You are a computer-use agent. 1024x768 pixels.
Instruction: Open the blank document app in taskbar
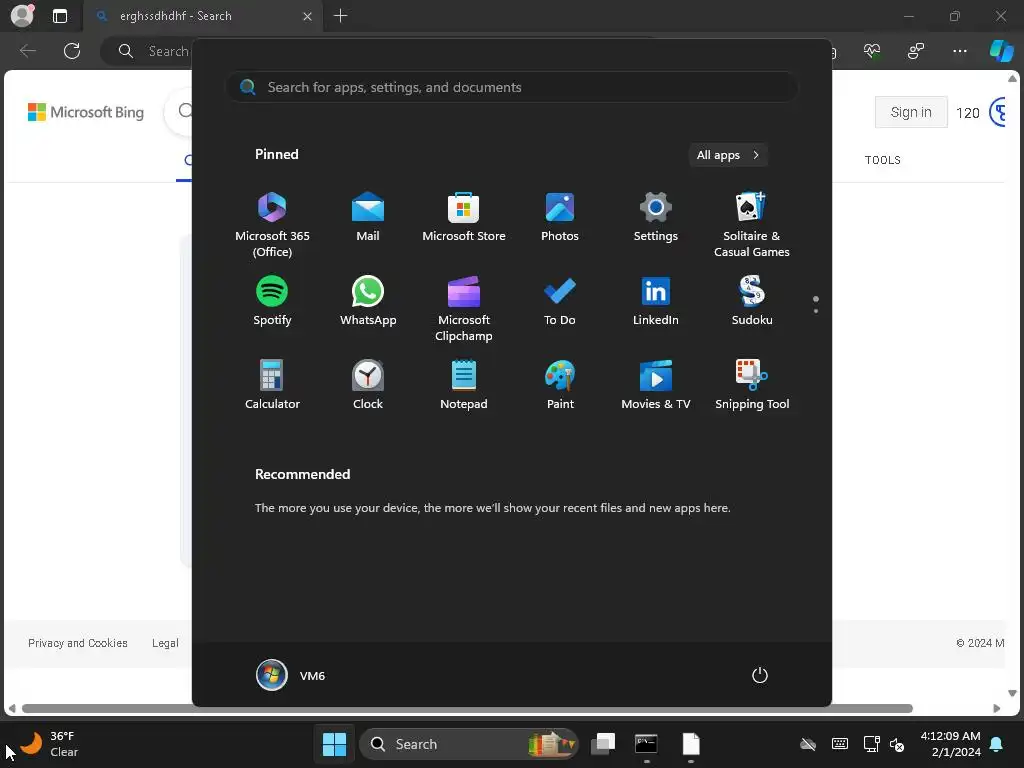pyautogui.click(x=691, y=744)
